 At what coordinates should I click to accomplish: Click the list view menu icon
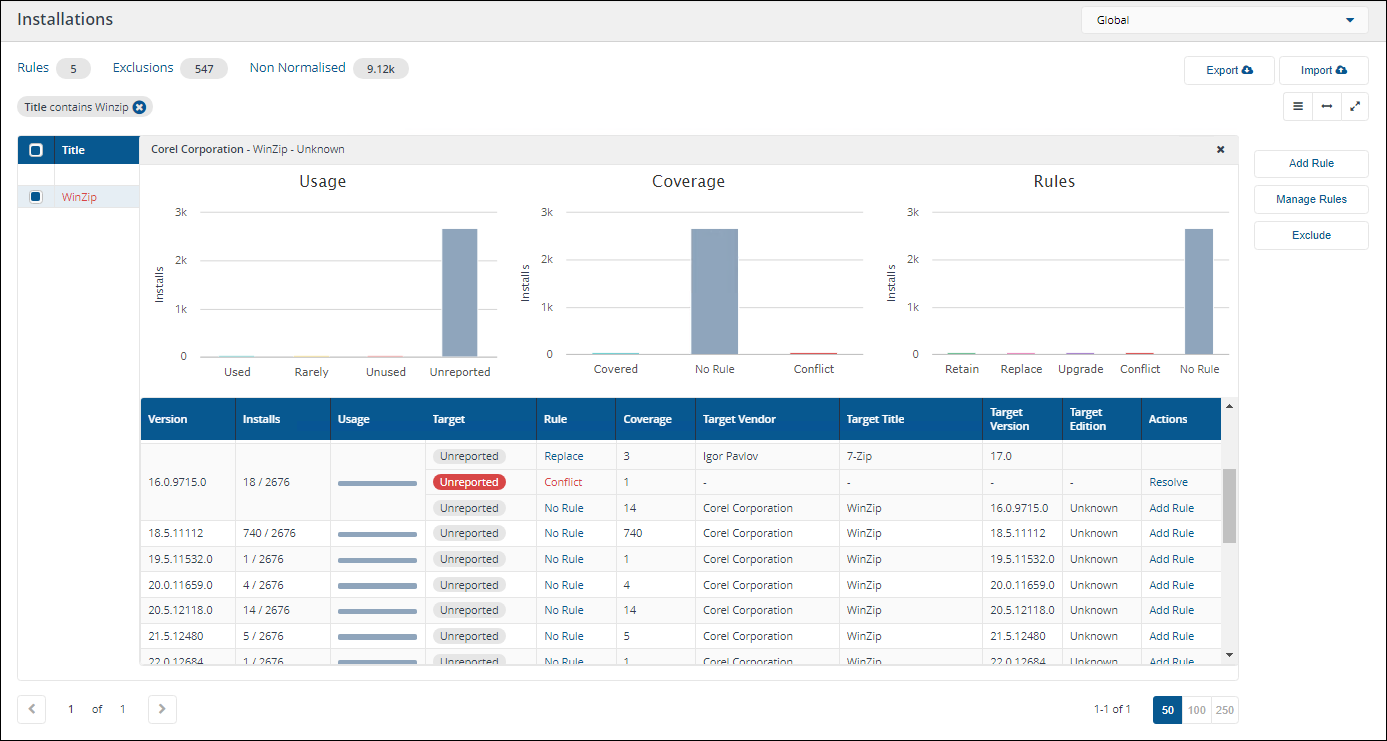[x=1298, y=106]
